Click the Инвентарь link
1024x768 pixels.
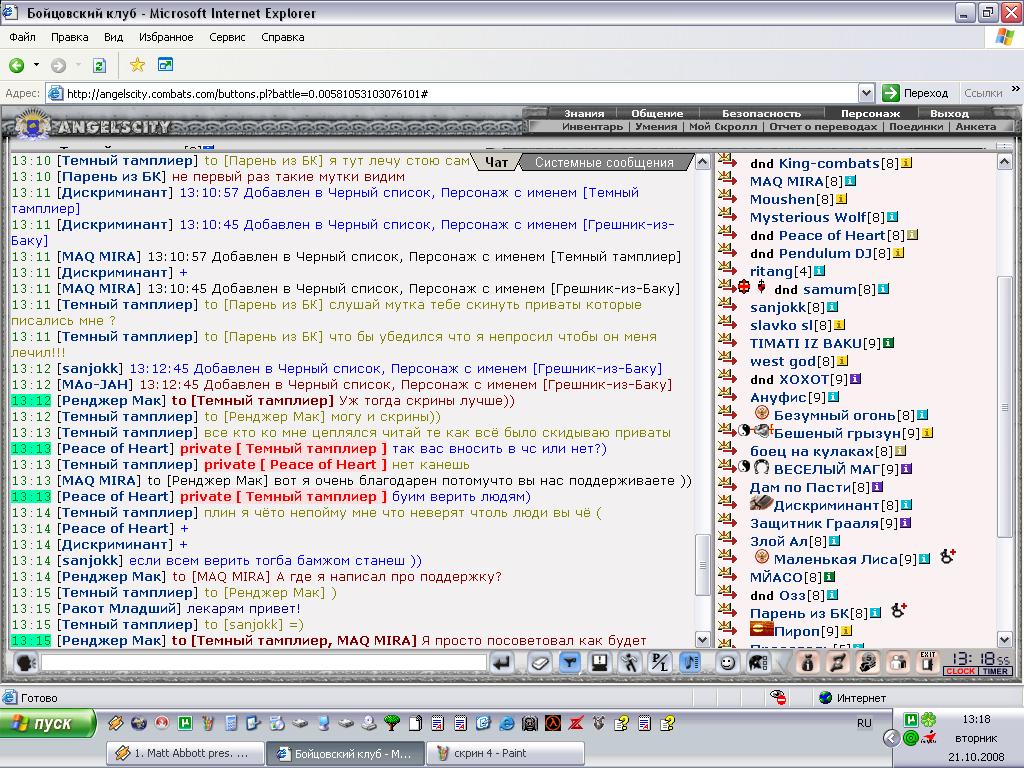[x=592, y=127]
